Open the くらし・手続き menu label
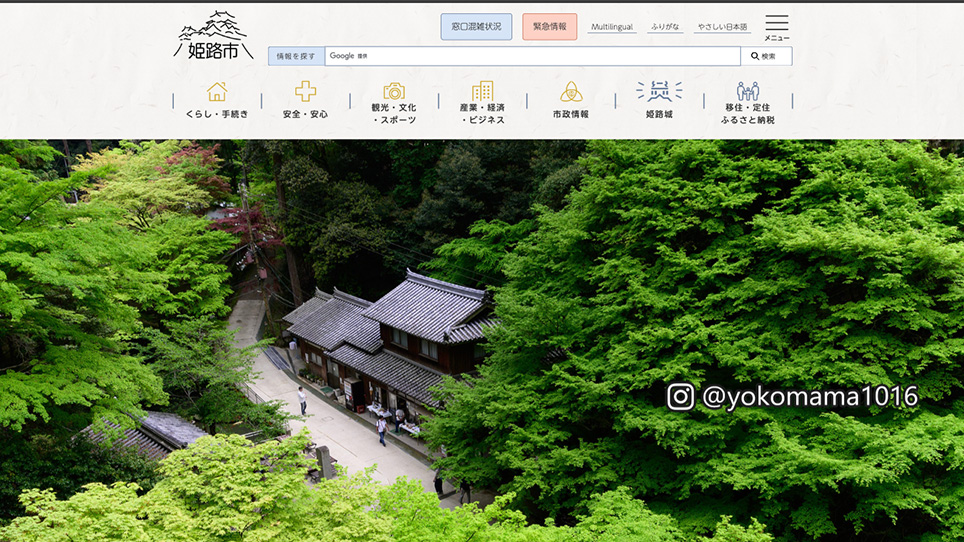Image resolution: width=964 pixels, height=542 pixels. 216,114
